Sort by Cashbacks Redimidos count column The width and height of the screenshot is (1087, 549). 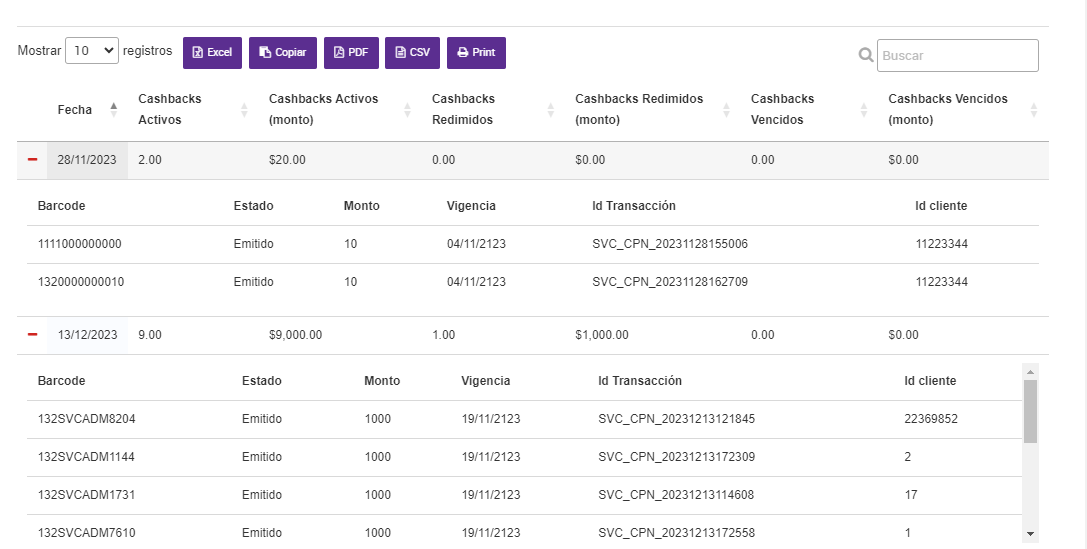click(490, 110)
